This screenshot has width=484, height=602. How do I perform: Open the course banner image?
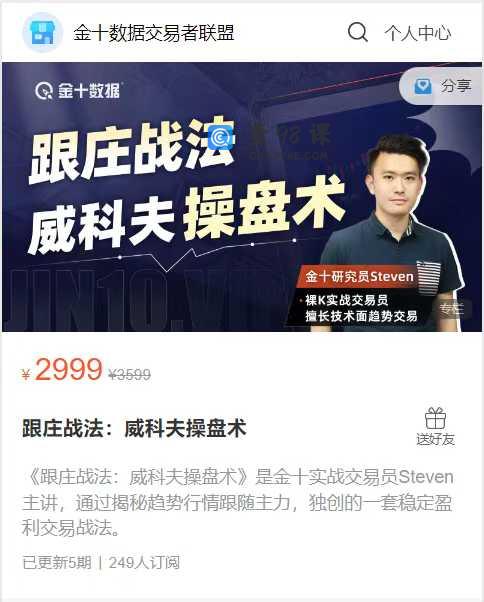[242, 197]
